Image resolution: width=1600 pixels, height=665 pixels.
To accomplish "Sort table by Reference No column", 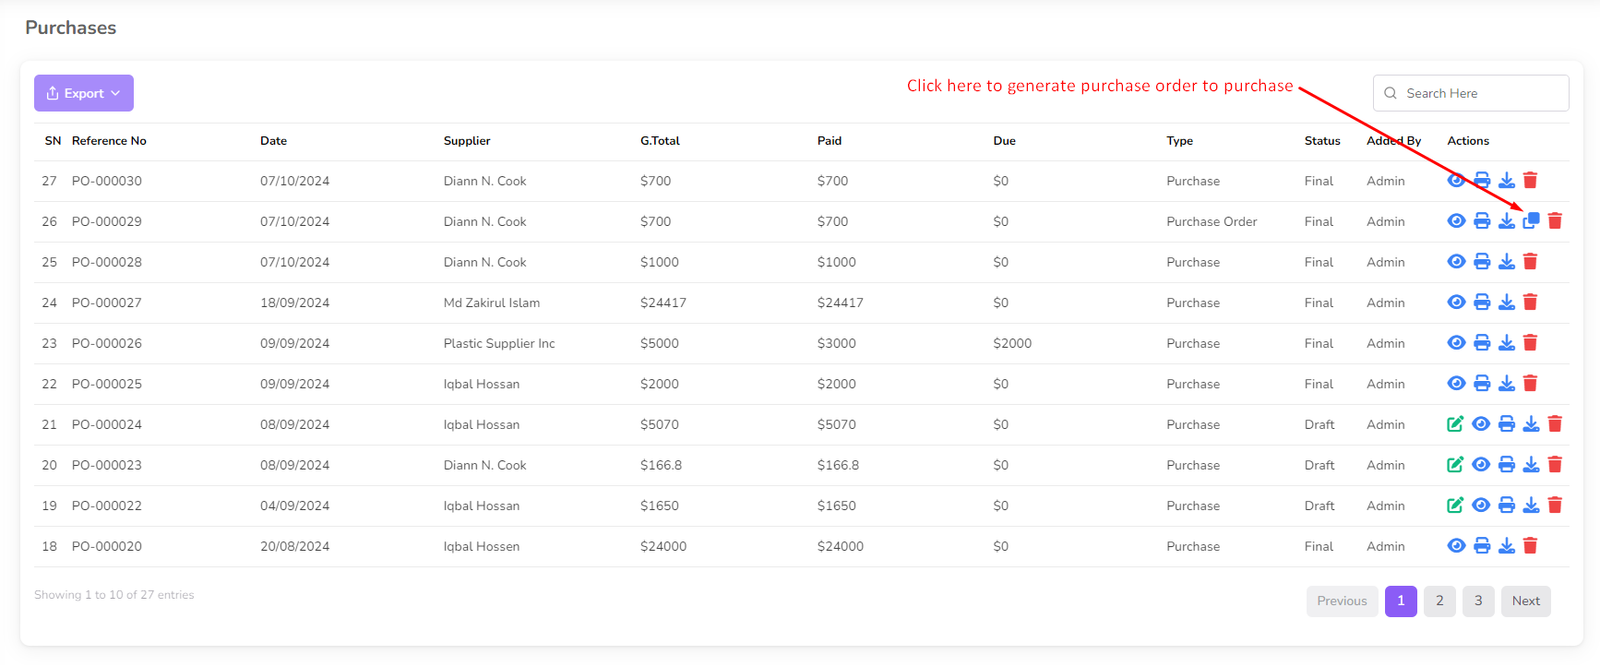I will point(109,141).
